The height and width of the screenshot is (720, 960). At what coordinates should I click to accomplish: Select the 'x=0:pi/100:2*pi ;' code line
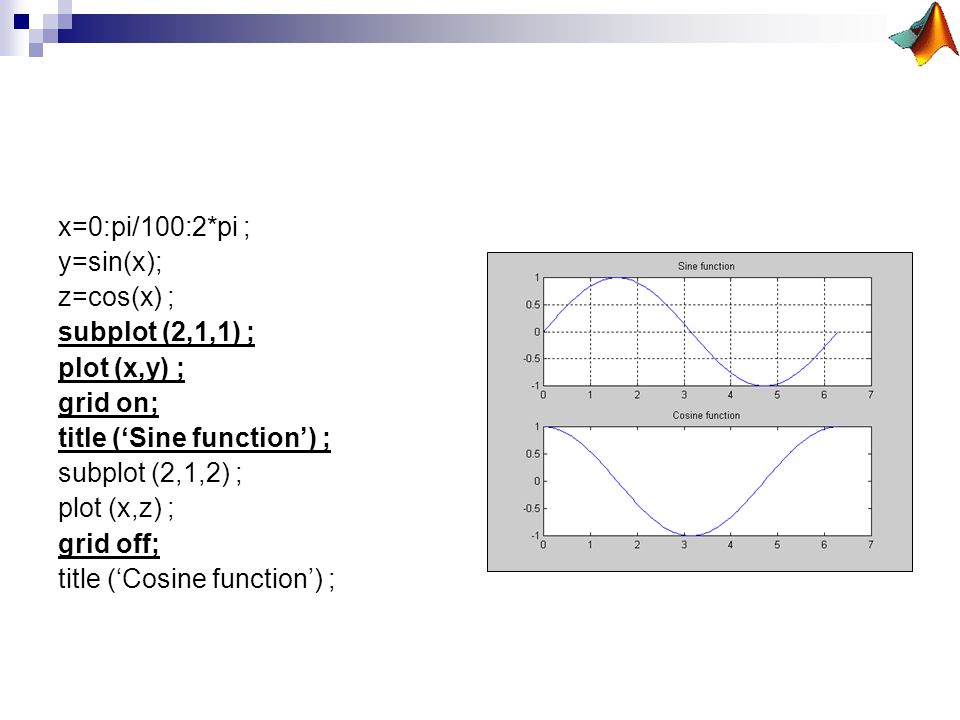(x=154, y=227)
